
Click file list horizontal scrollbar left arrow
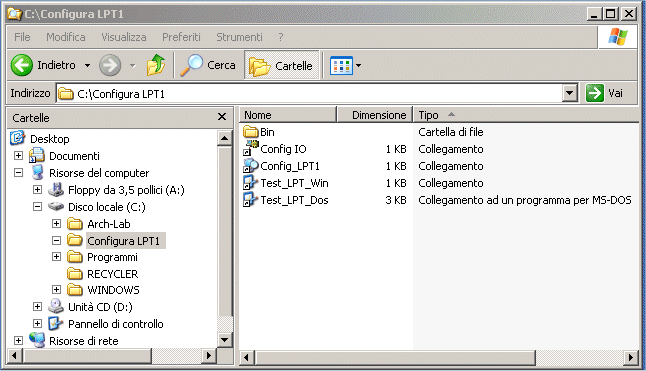247,357
